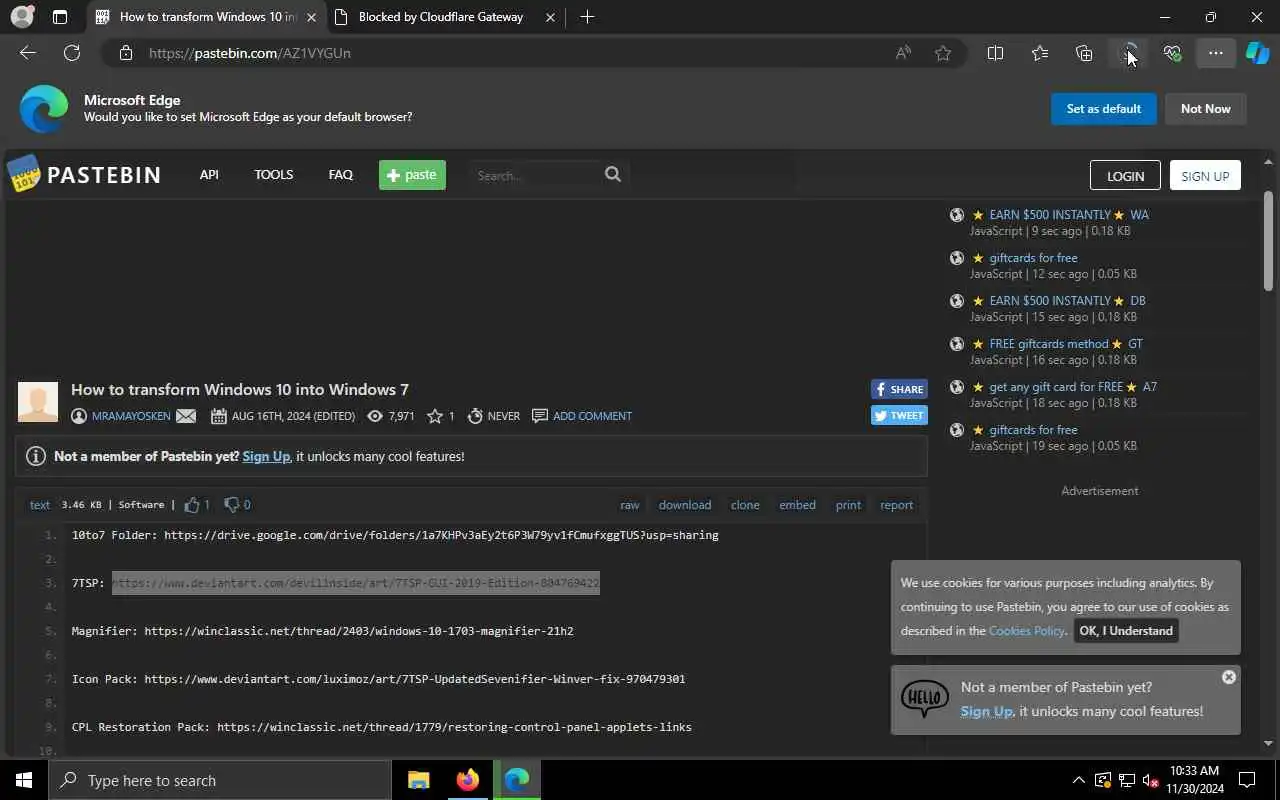
Task: Open Windows Start menu
Action: pos(24,780)
